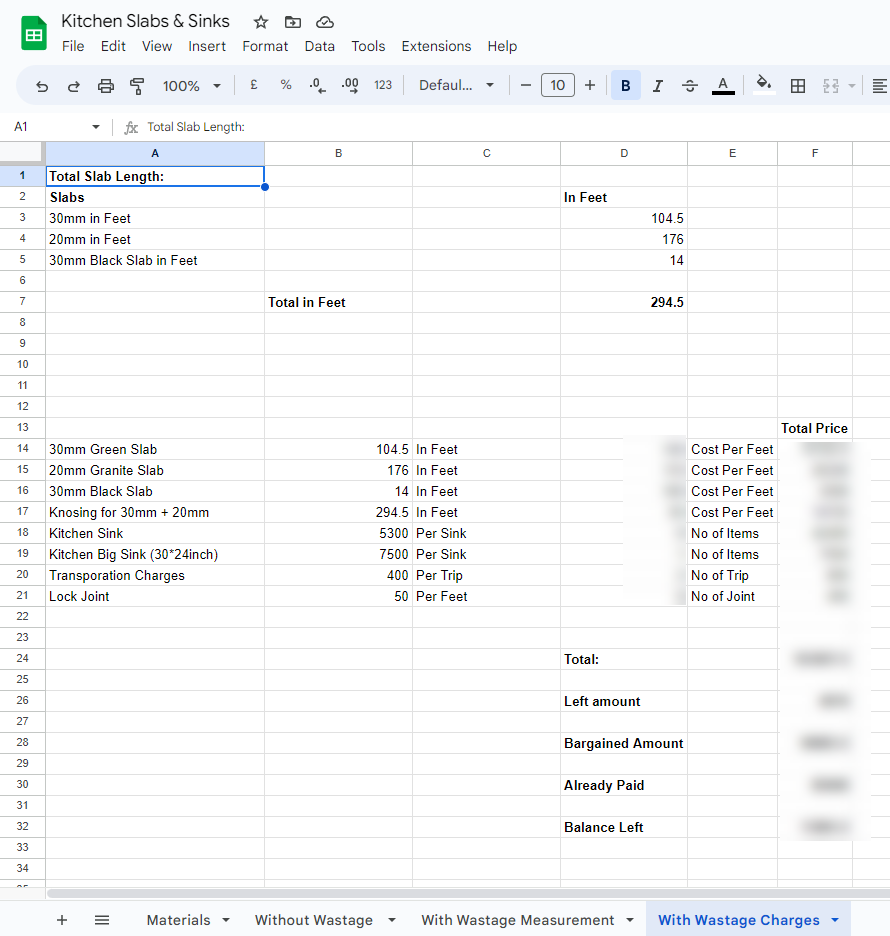890x936 pixels.
Task: Expand the 100% zoom dropdown
Action: (x=191, y=86)
